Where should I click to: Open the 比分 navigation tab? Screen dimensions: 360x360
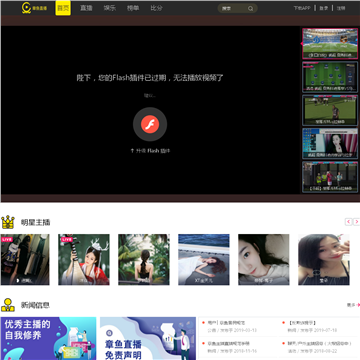(x=156, y=8)
